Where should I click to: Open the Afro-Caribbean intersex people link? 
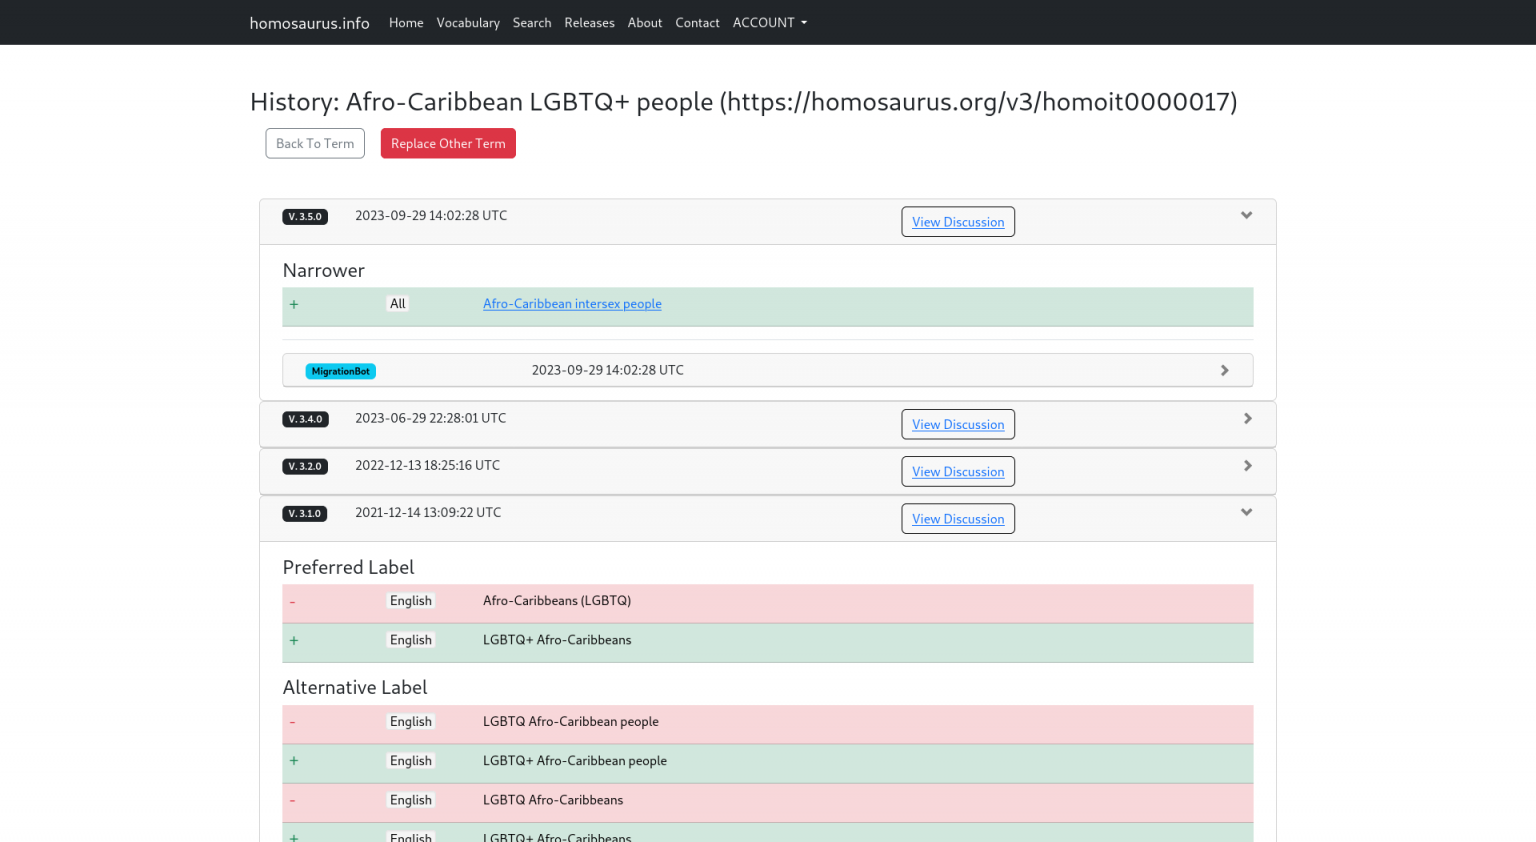[x=572, y=303]
